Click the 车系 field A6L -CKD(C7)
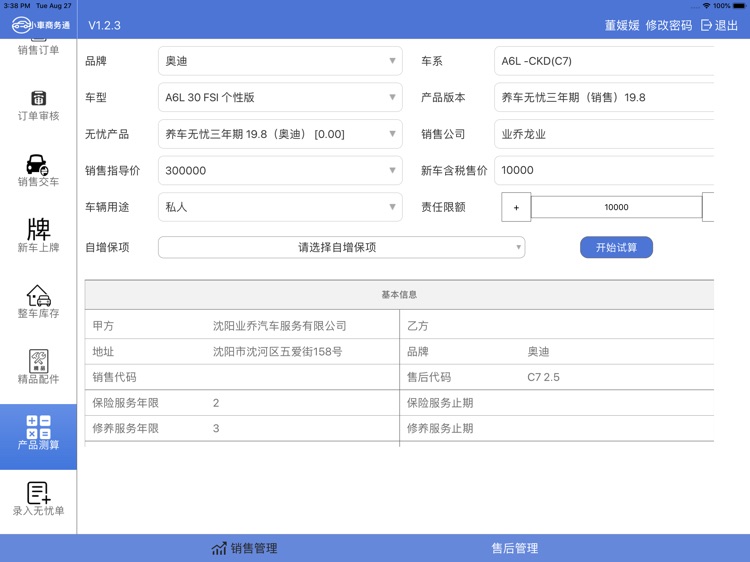The image size is (750, 562). click(604, 61)
